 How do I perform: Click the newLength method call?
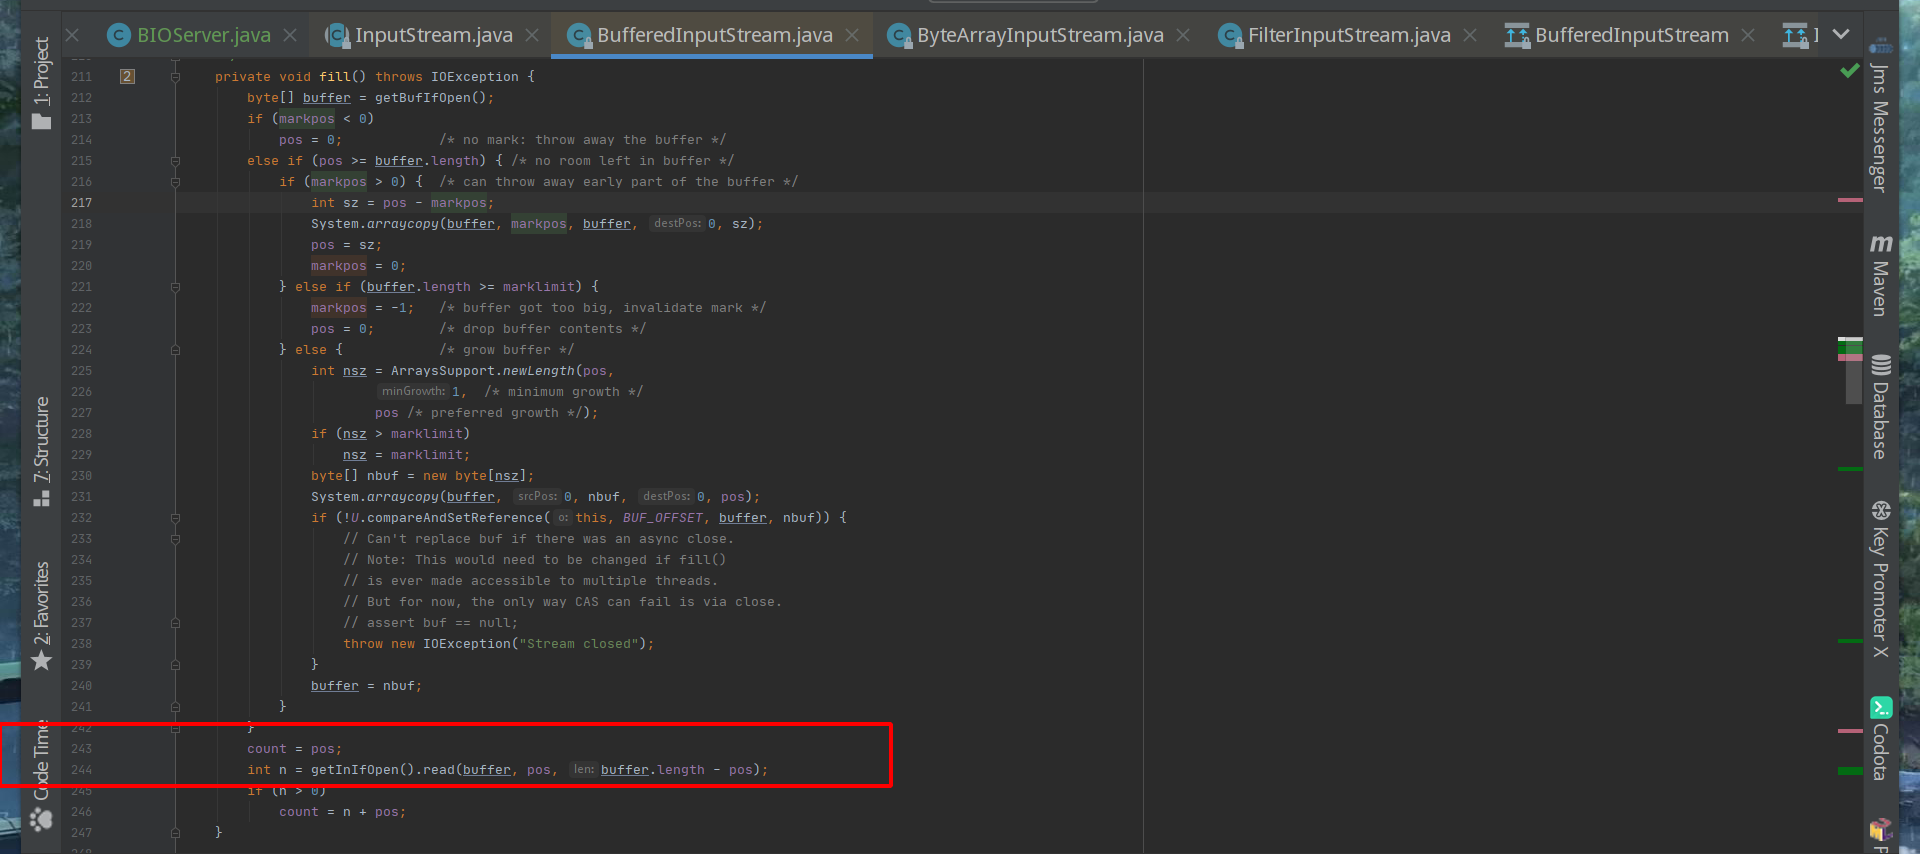pyautogui.click(x=538, y=371)
